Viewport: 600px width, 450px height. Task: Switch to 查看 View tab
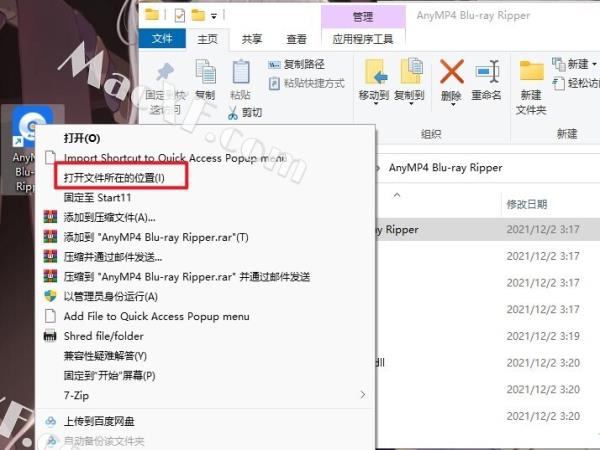coord(296,39)
